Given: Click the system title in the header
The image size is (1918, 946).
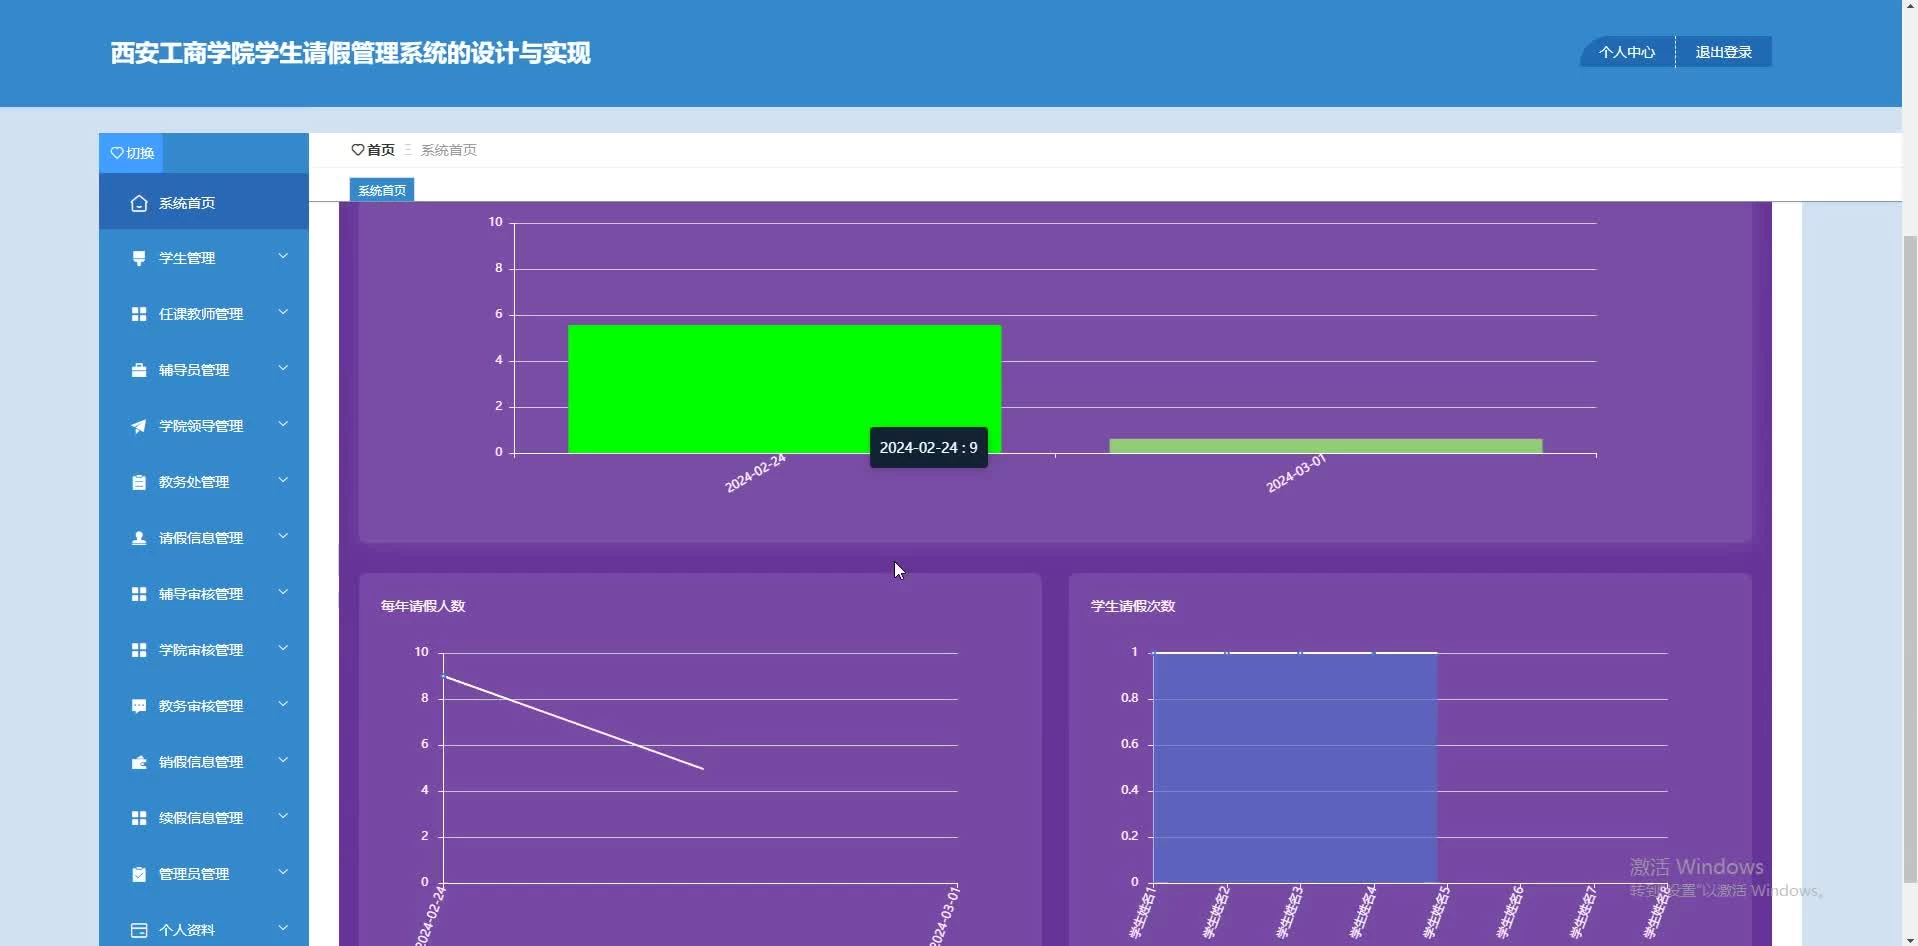Looking at the screenshot, I should [351, 53].
